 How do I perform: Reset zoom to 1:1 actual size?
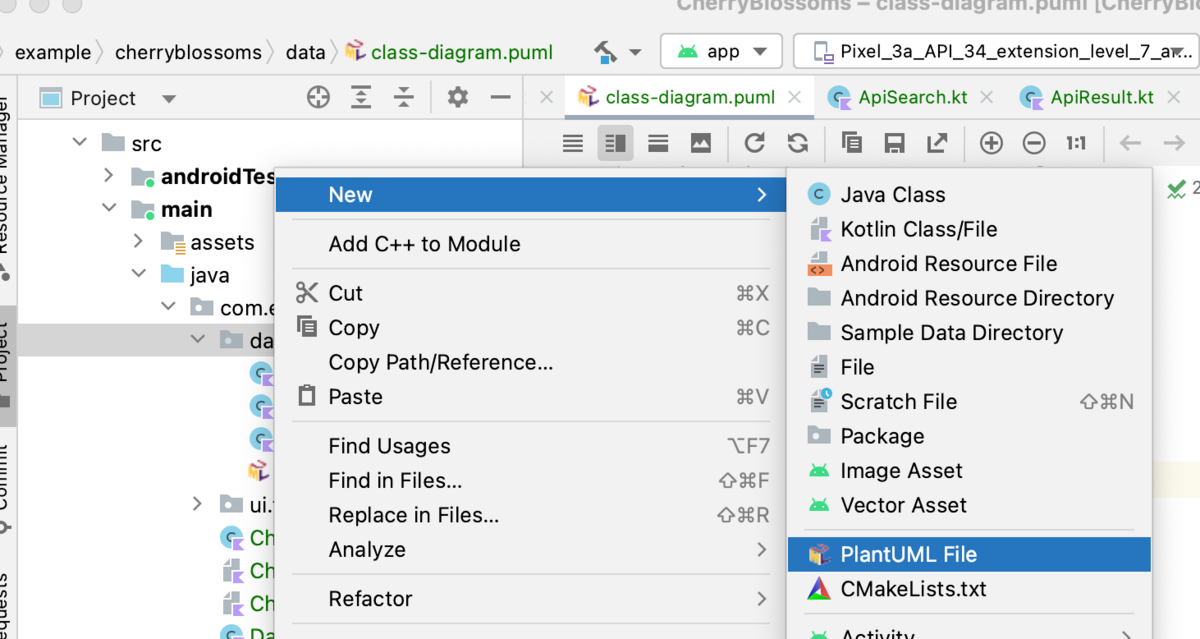(x=1076, y=143)
